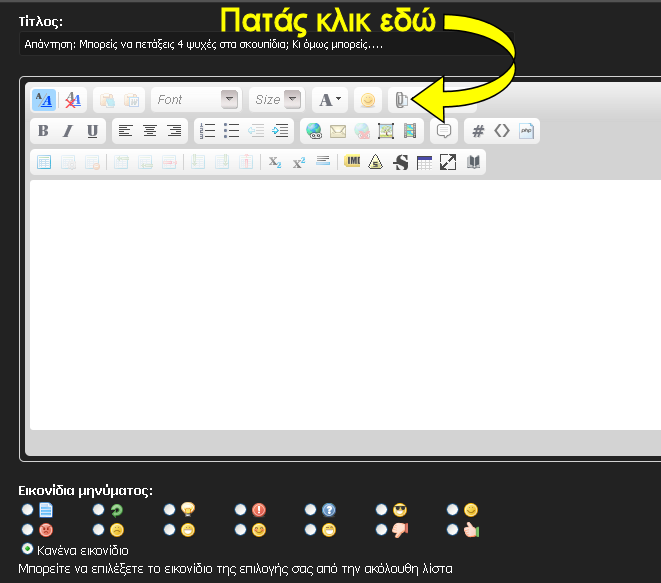This screenshot has height=583, width=661.
Task: Insert an image
Action: (386, 131)
